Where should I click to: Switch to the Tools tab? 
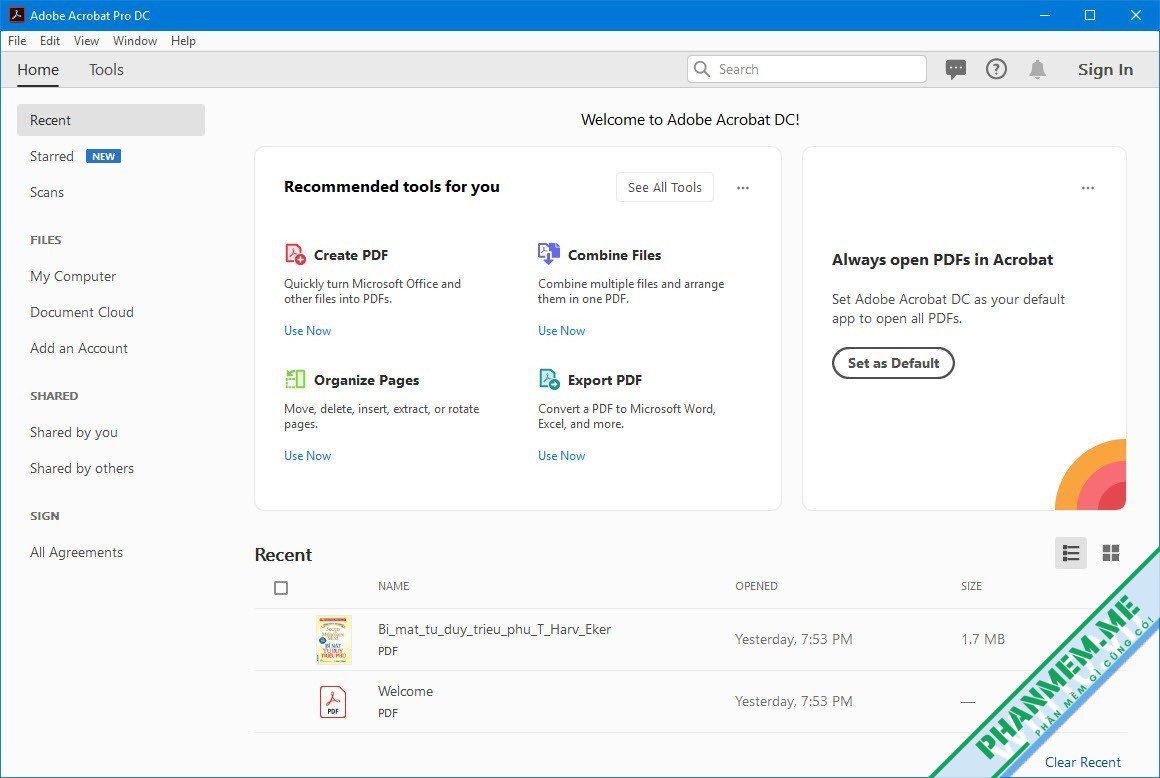click(107, 70)
